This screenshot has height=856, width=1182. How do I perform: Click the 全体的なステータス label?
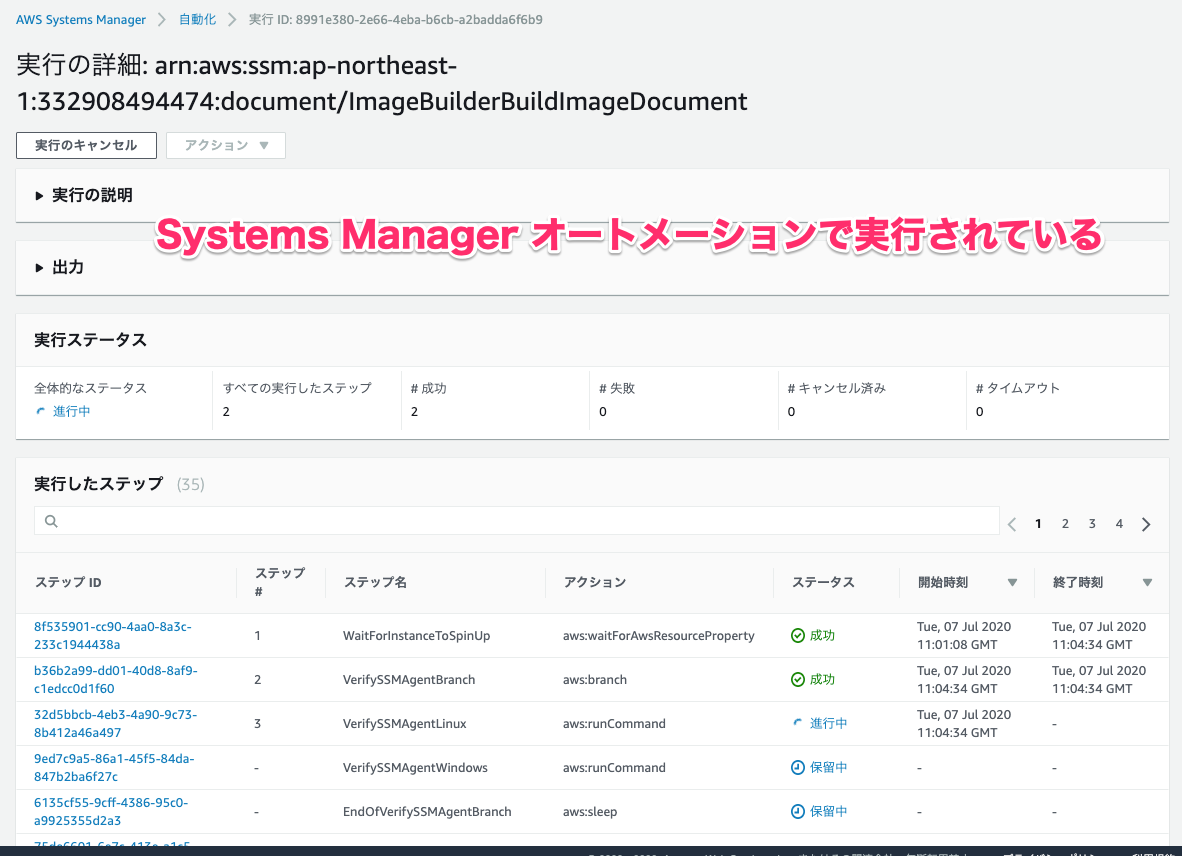click(x=90, y=388)
